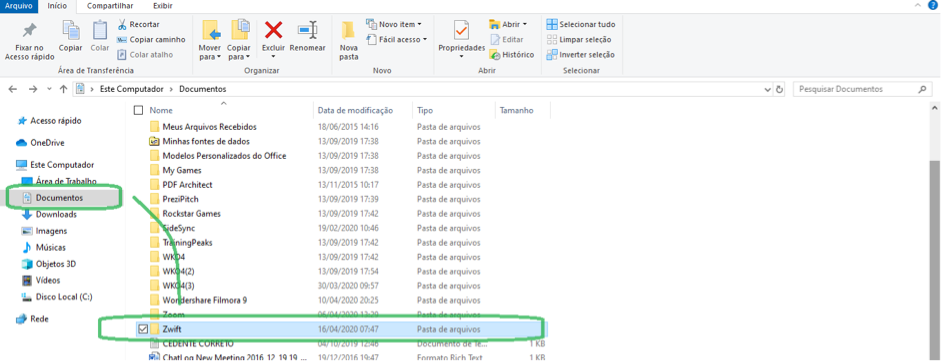941x361 pixels.
Task: Sort by the Tipo column header
Action: [425, 110]
